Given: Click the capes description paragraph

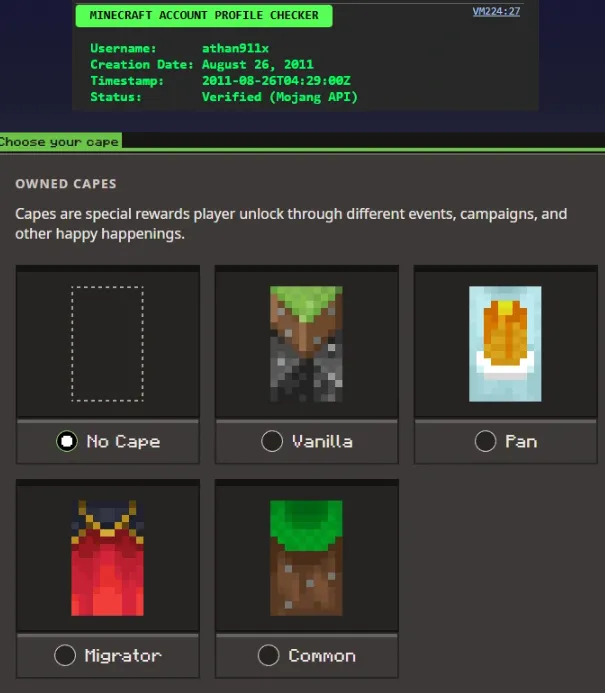Looking at the screenshot, I should click(291, 224).
